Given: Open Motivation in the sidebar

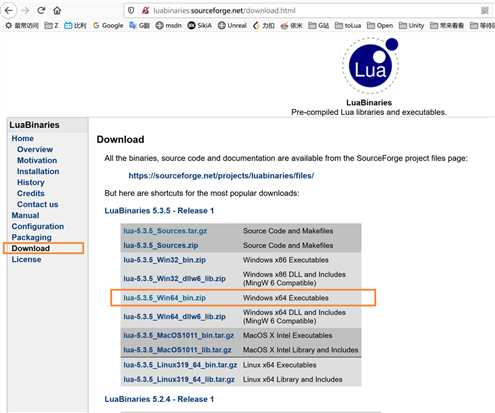Looking at the screenshot, I should pyautogui.click(x=37, y=160).
